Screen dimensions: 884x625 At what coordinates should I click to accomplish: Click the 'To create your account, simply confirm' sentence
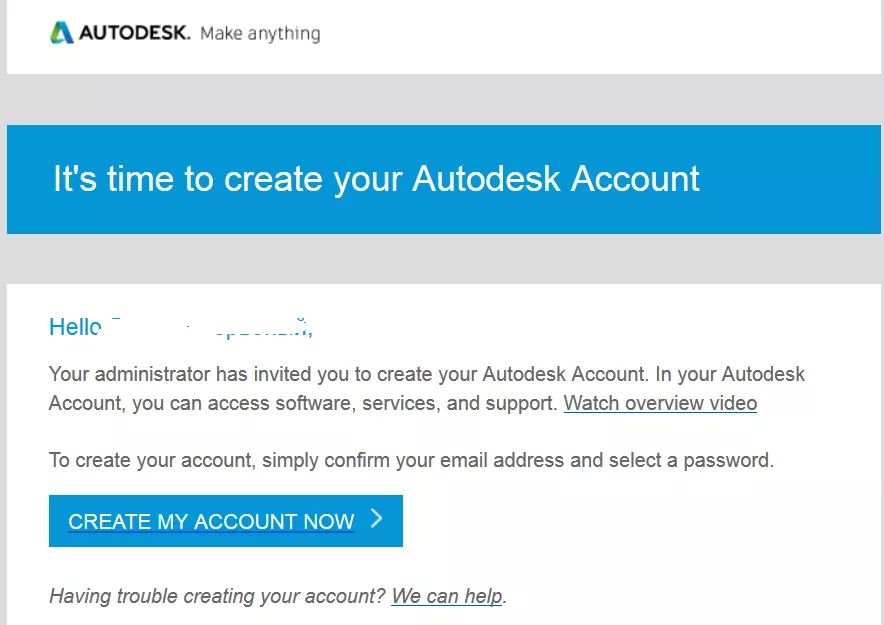coord(411,460)
